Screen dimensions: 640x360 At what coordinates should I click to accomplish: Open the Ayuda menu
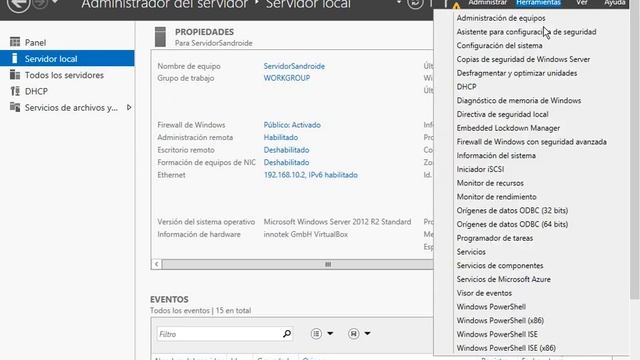pos(615,3)
